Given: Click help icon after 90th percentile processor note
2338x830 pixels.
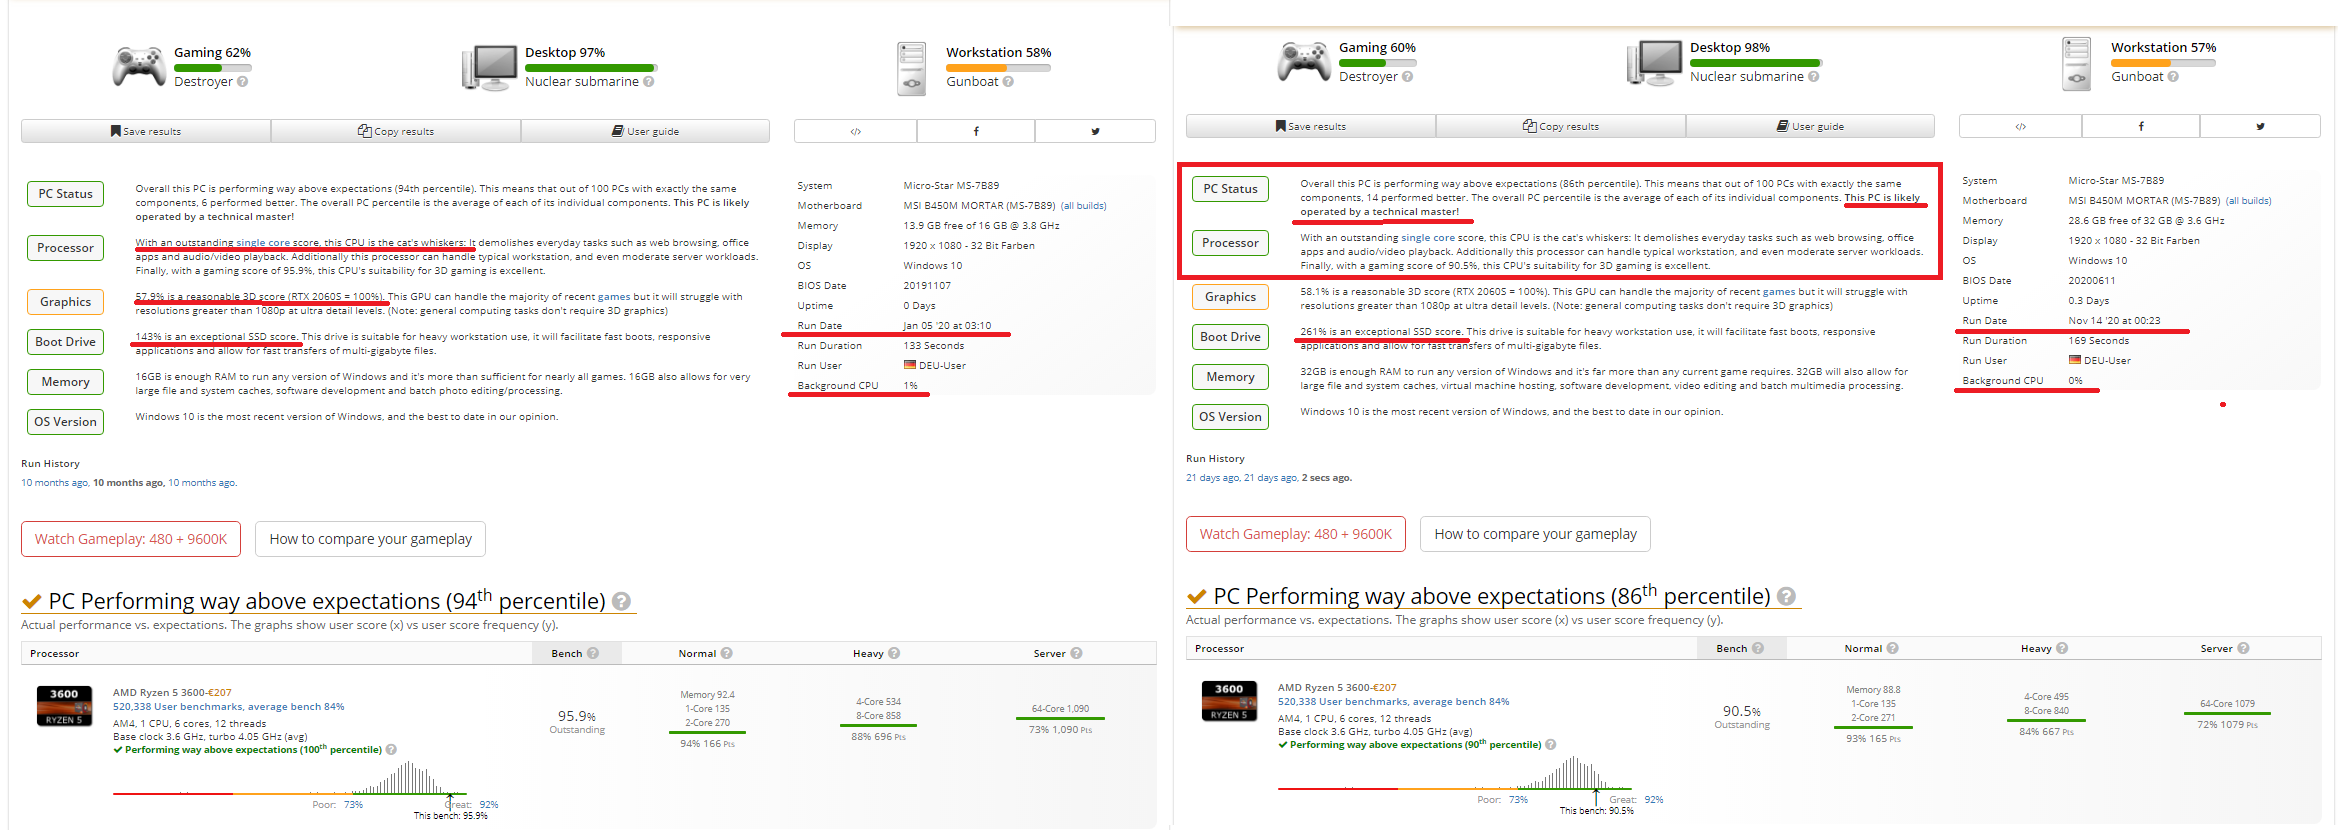Looking at the screenshot, I should [1550, 745].
